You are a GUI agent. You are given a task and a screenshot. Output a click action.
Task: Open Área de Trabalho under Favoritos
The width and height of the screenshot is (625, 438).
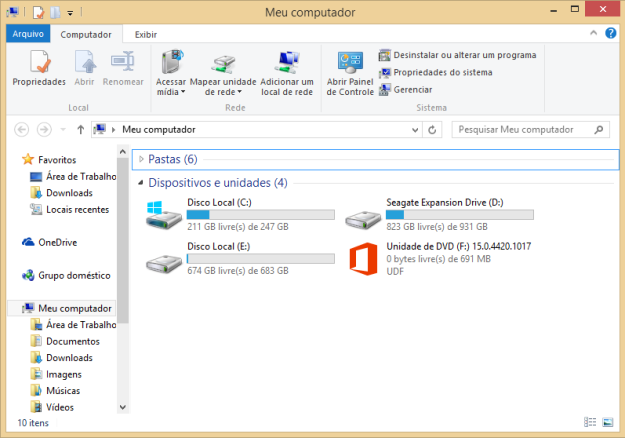pyautogui.click(x=73, y=176)
